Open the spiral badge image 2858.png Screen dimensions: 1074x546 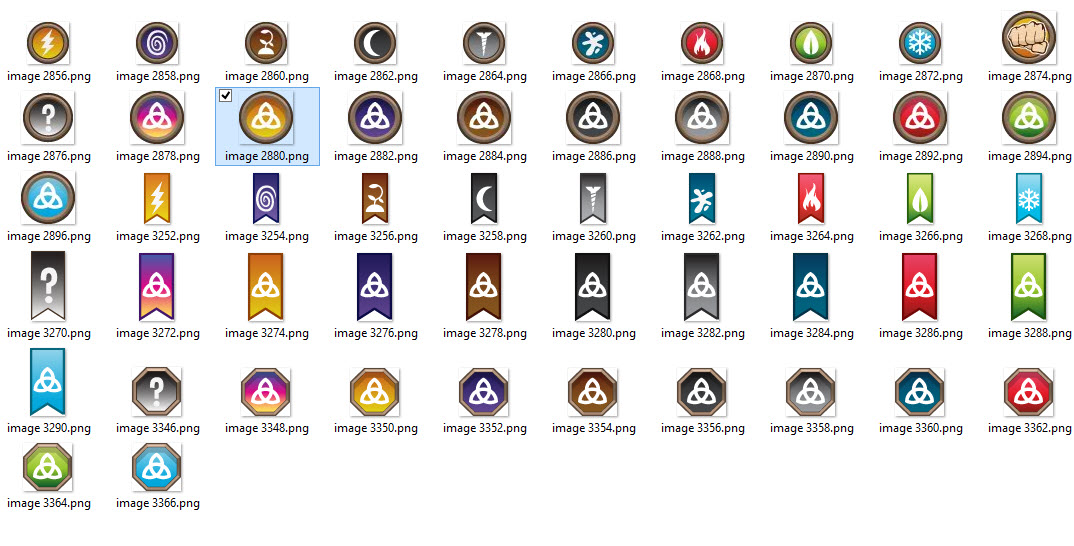[157, 43]
